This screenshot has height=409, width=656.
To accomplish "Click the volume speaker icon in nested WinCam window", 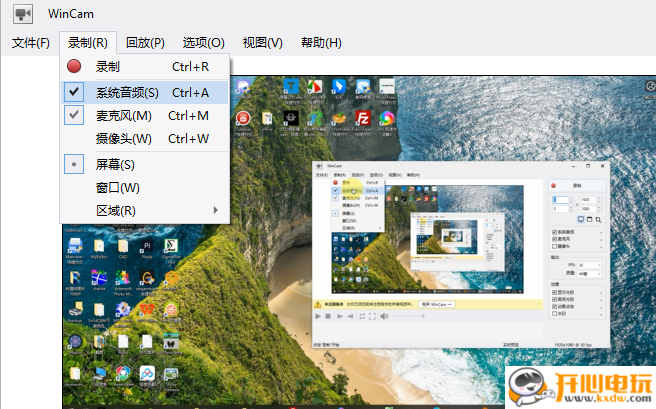I will tap(384, 316).
